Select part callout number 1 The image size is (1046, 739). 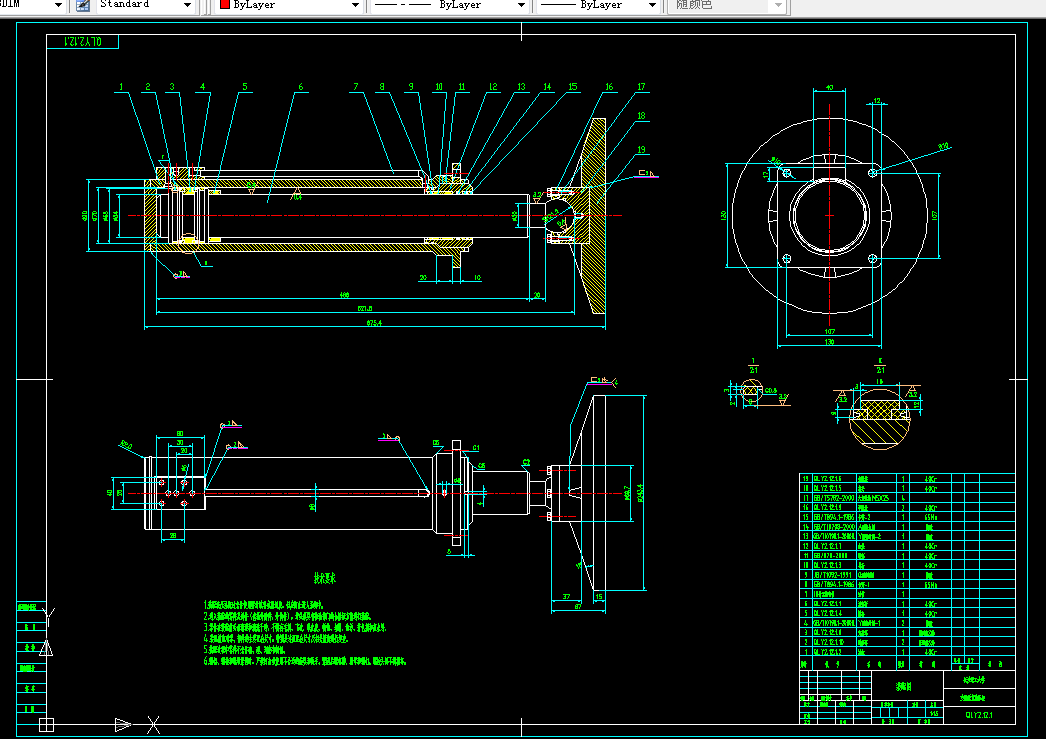(x=121, y=88)
